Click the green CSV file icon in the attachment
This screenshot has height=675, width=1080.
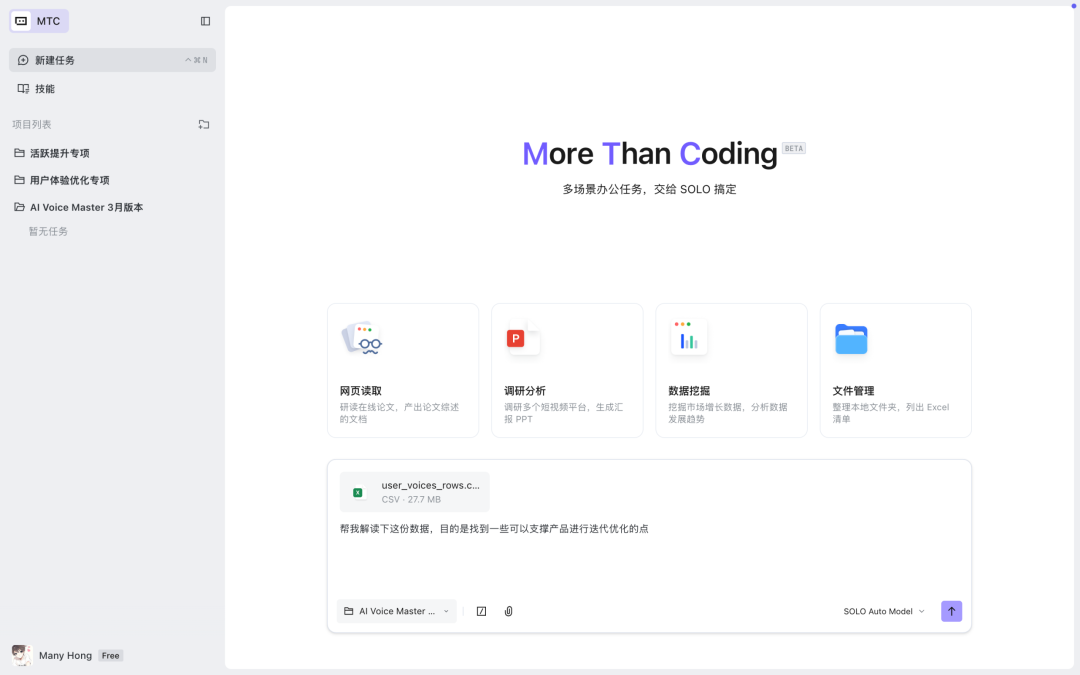tap(358, 491)
